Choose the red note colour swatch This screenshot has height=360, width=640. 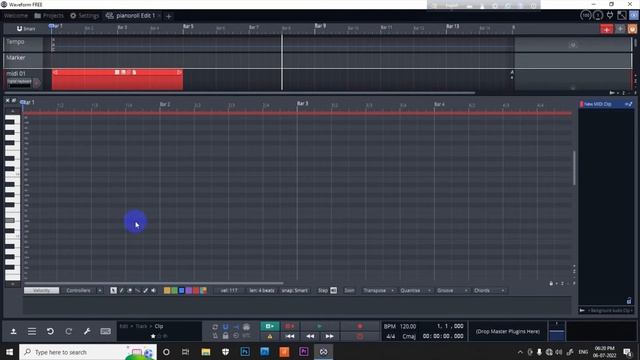(196, 291)
